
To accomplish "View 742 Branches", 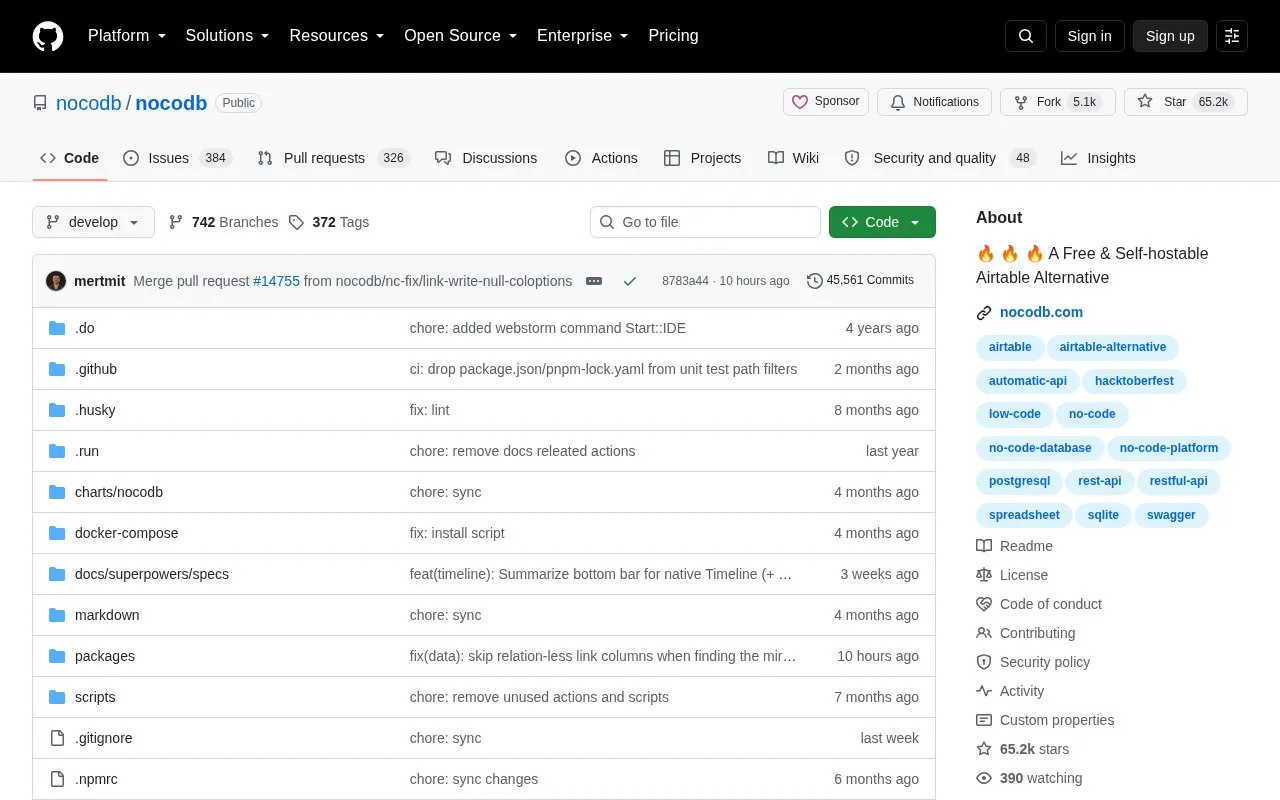I will [223, 222].
